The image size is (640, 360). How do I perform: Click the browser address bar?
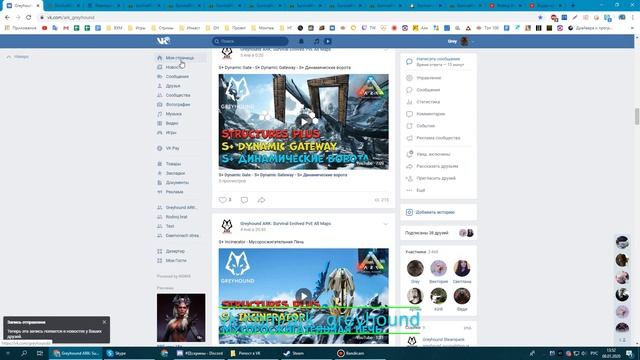click(286, 18)
